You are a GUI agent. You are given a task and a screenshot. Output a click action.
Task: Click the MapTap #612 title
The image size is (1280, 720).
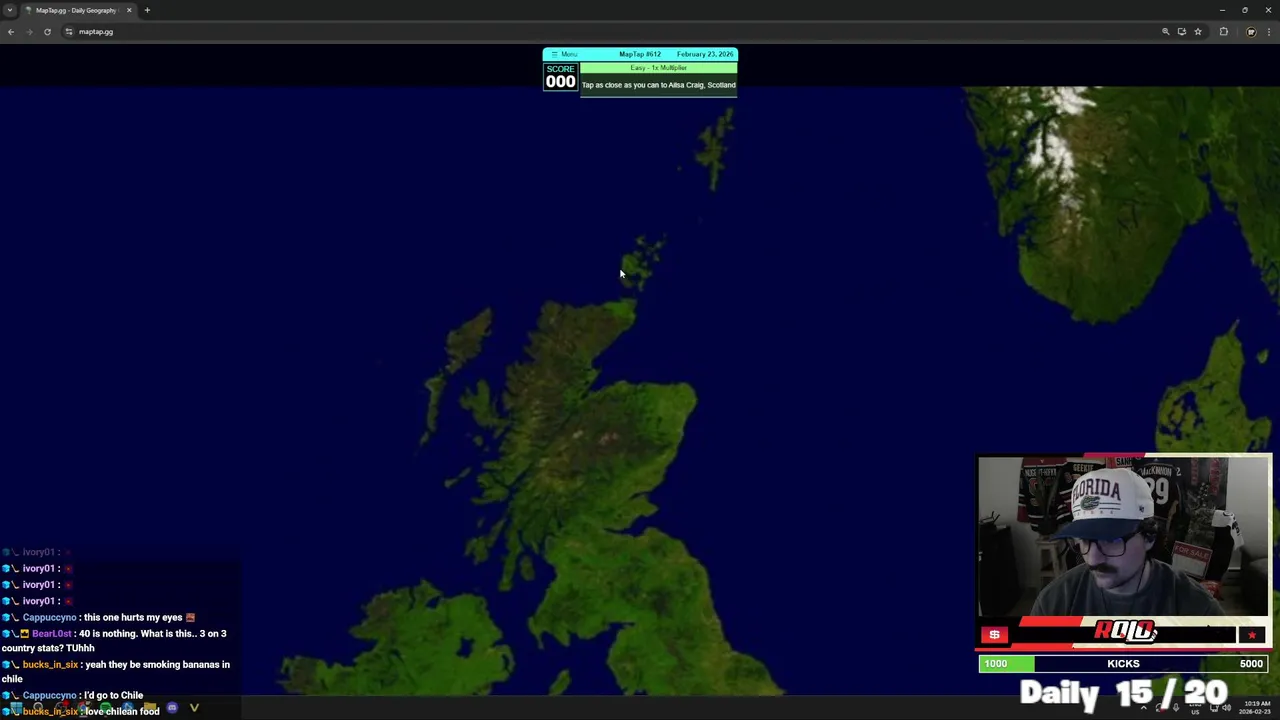pyautogui.click(x=640, y=54)
